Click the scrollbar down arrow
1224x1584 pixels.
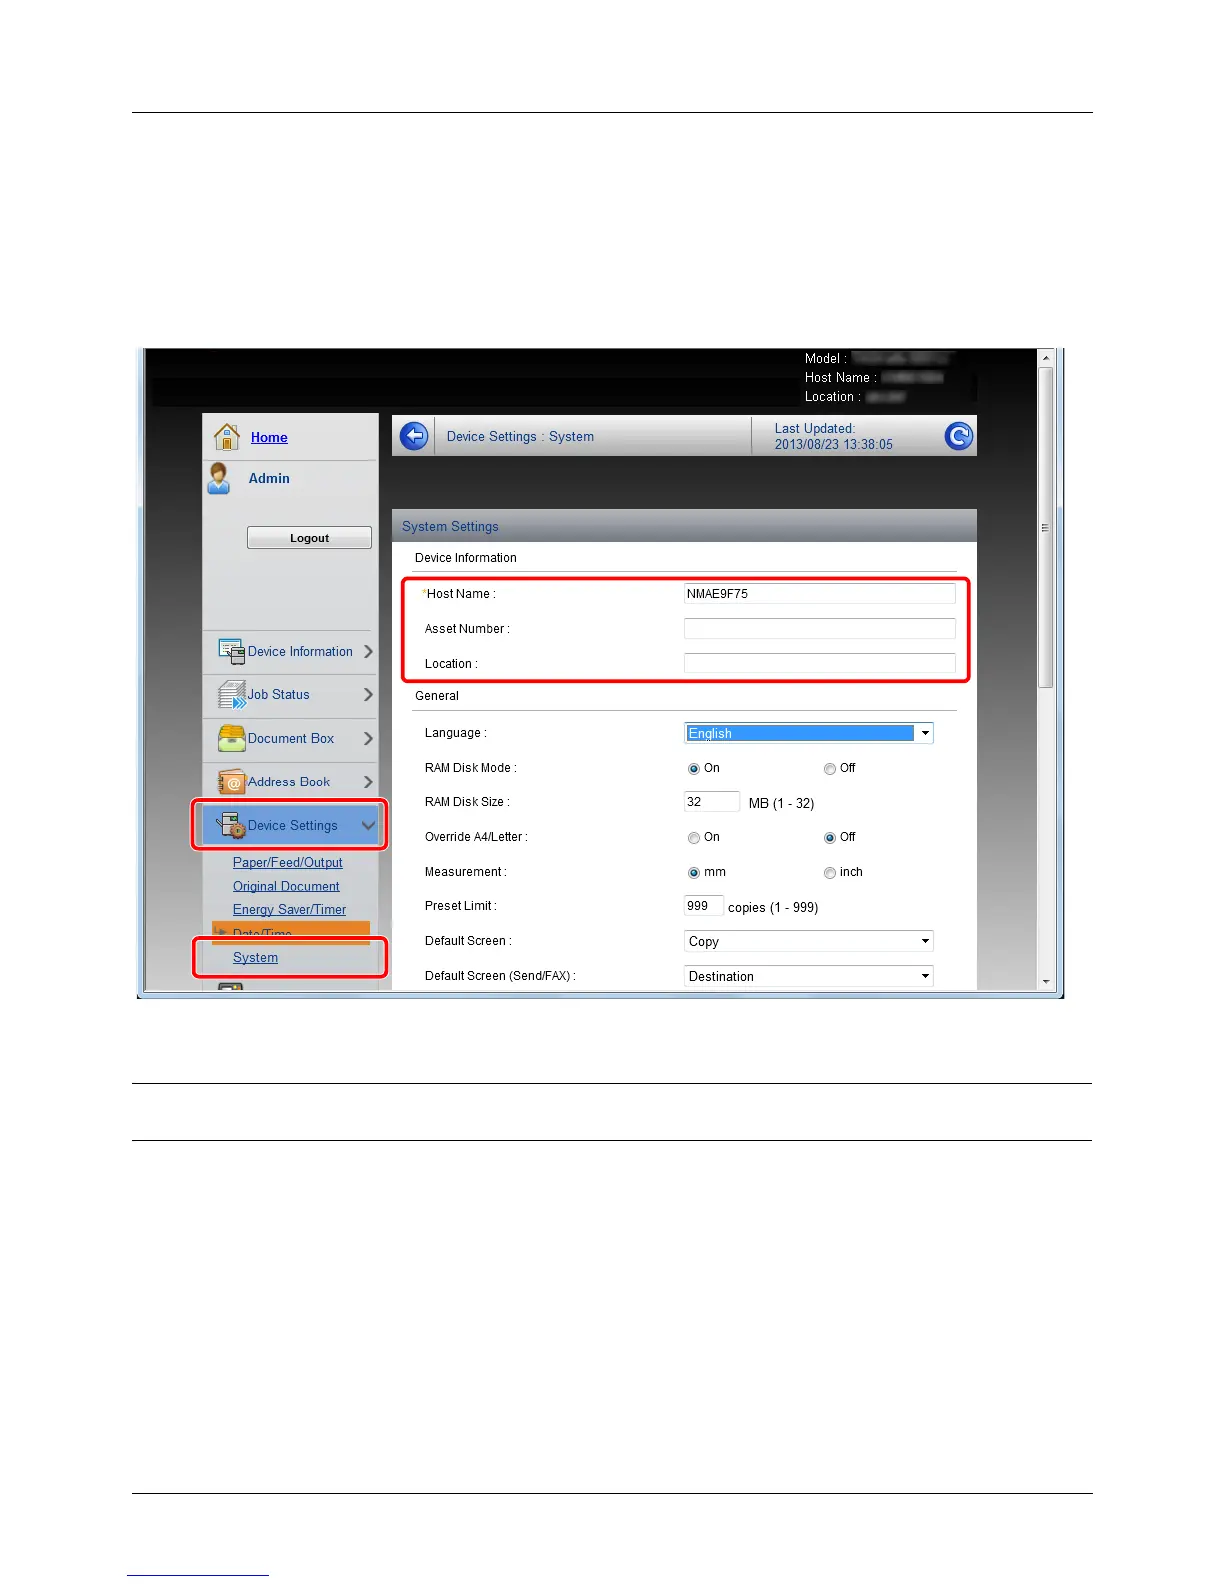(1046, 982)
